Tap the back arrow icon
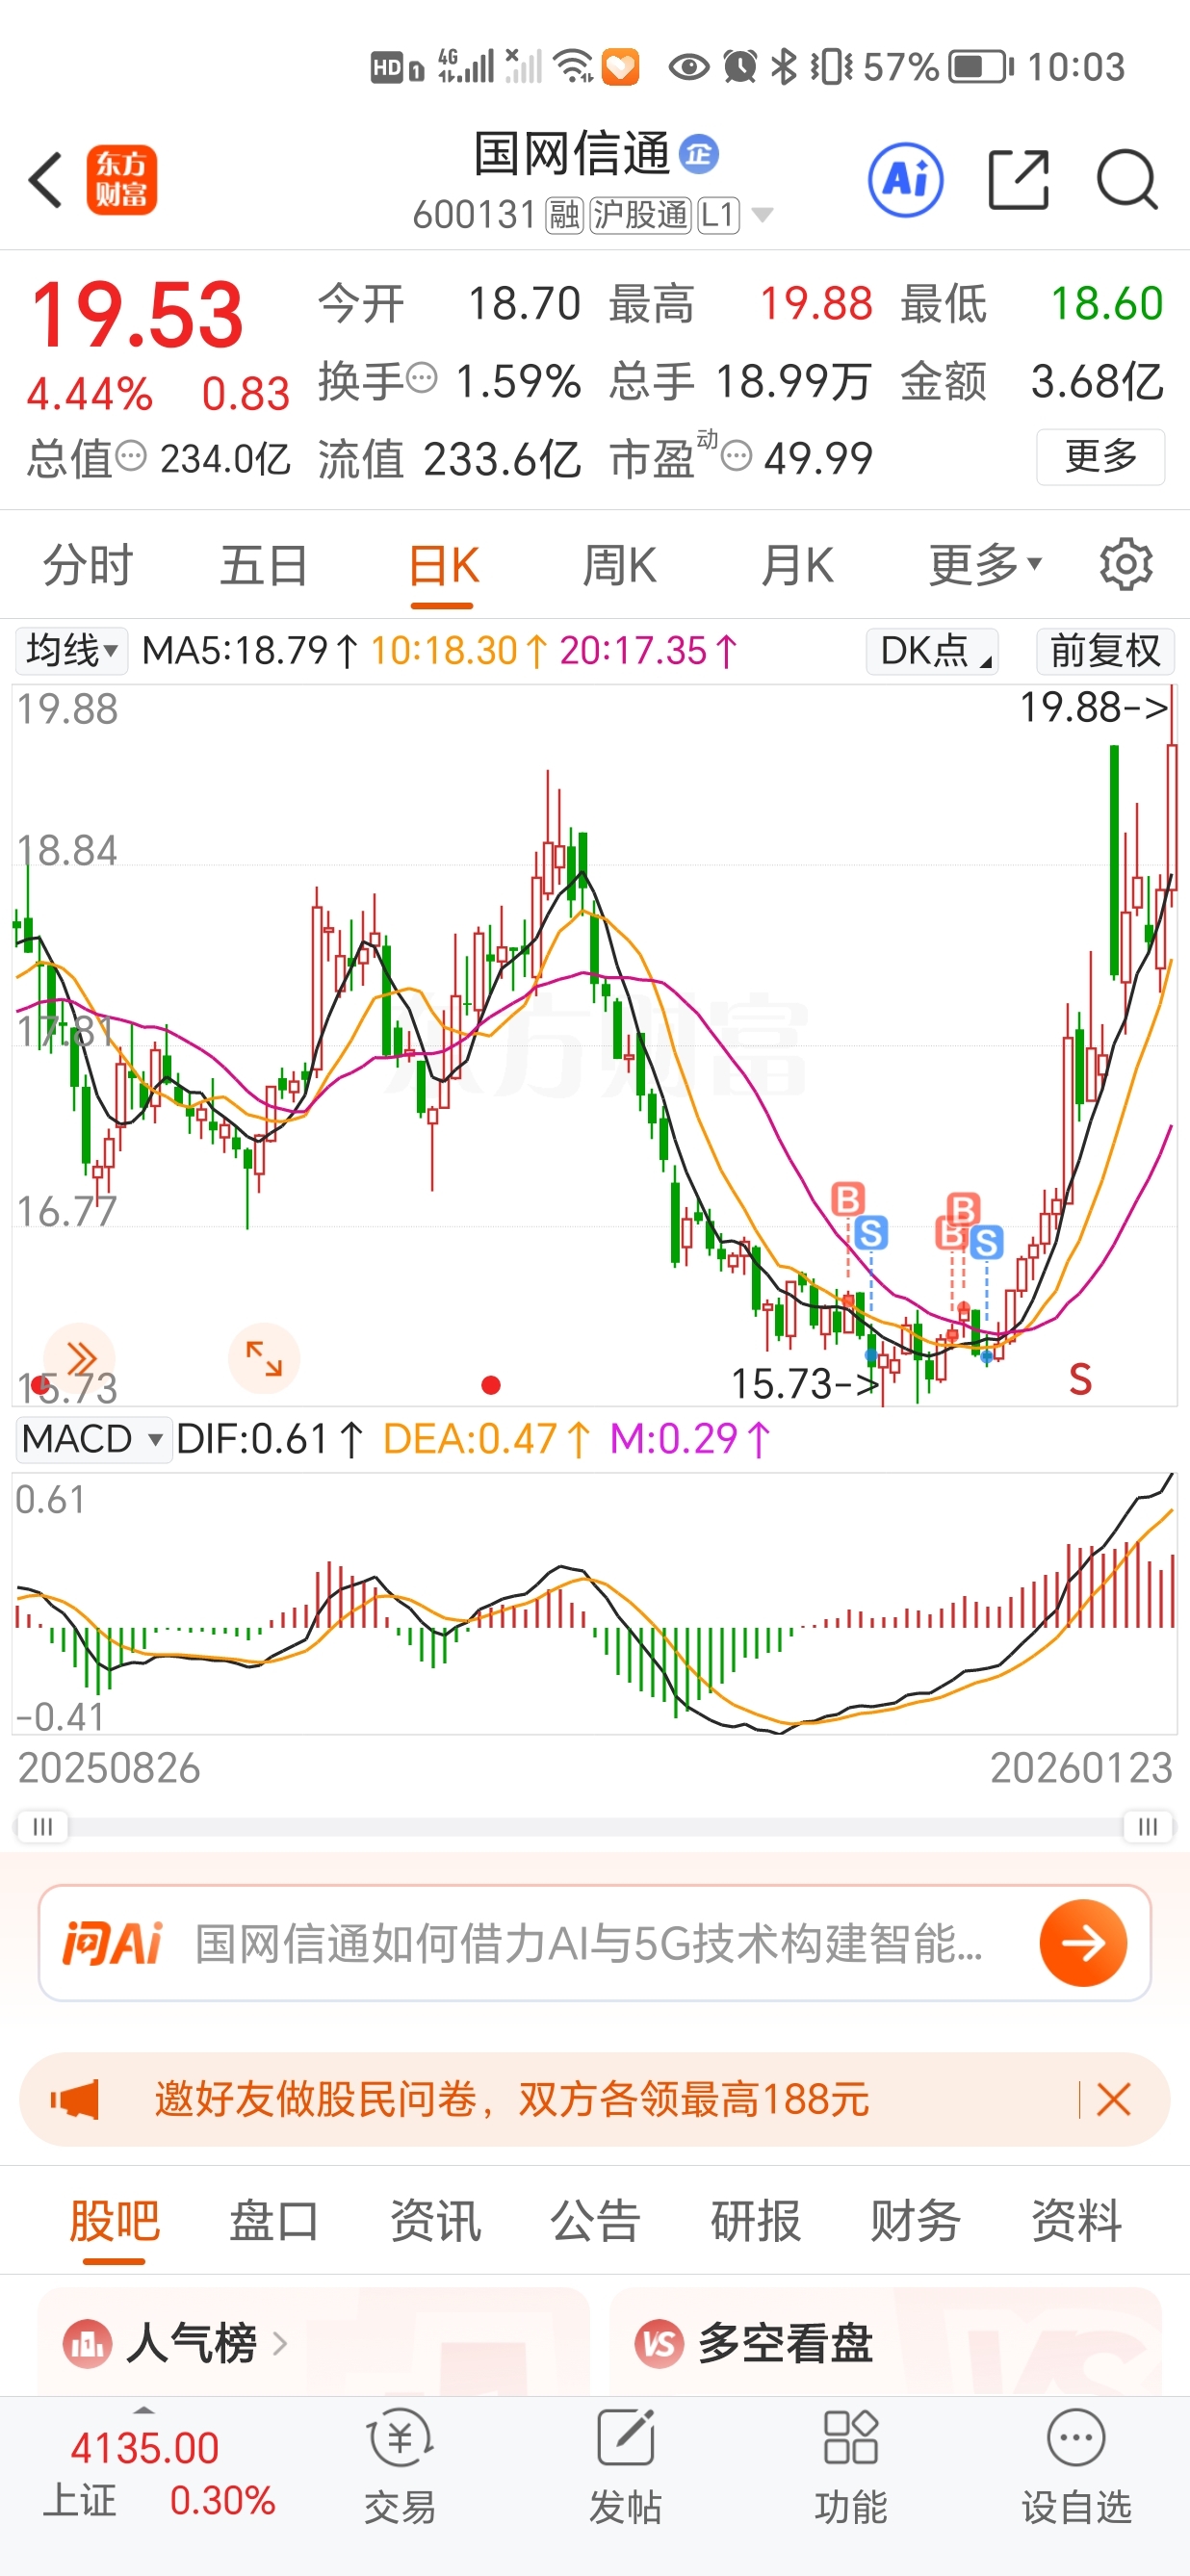 click(46, 181)
